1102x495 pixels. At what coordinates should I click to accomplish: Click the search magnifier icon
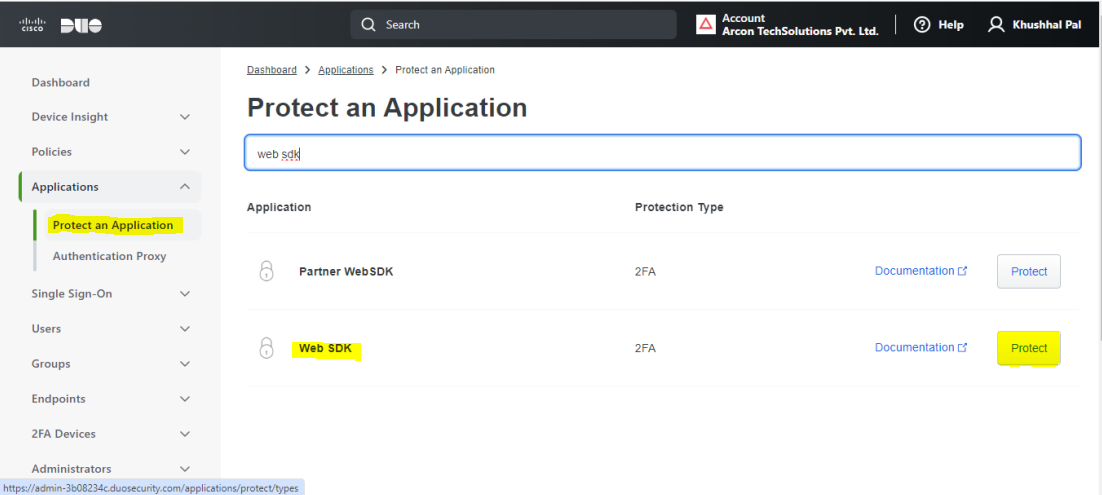[x=368, y=25]
